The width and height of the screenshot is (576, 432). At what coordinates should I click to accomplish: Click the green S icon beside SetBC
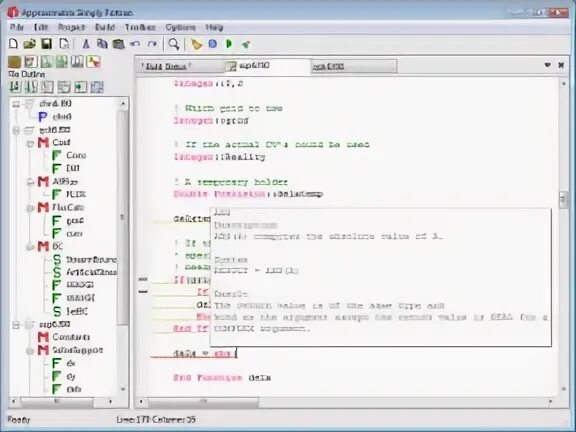click(57, 312)
